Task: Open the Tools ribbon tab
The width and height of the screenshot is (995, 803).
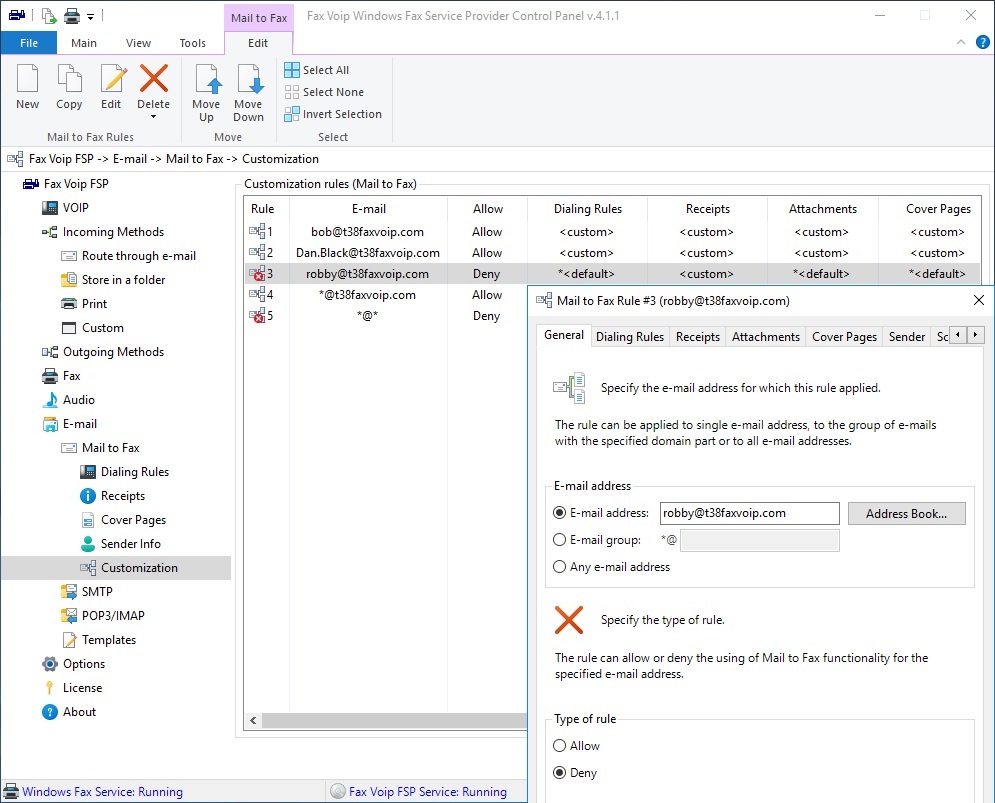Action: click(192, 43)
